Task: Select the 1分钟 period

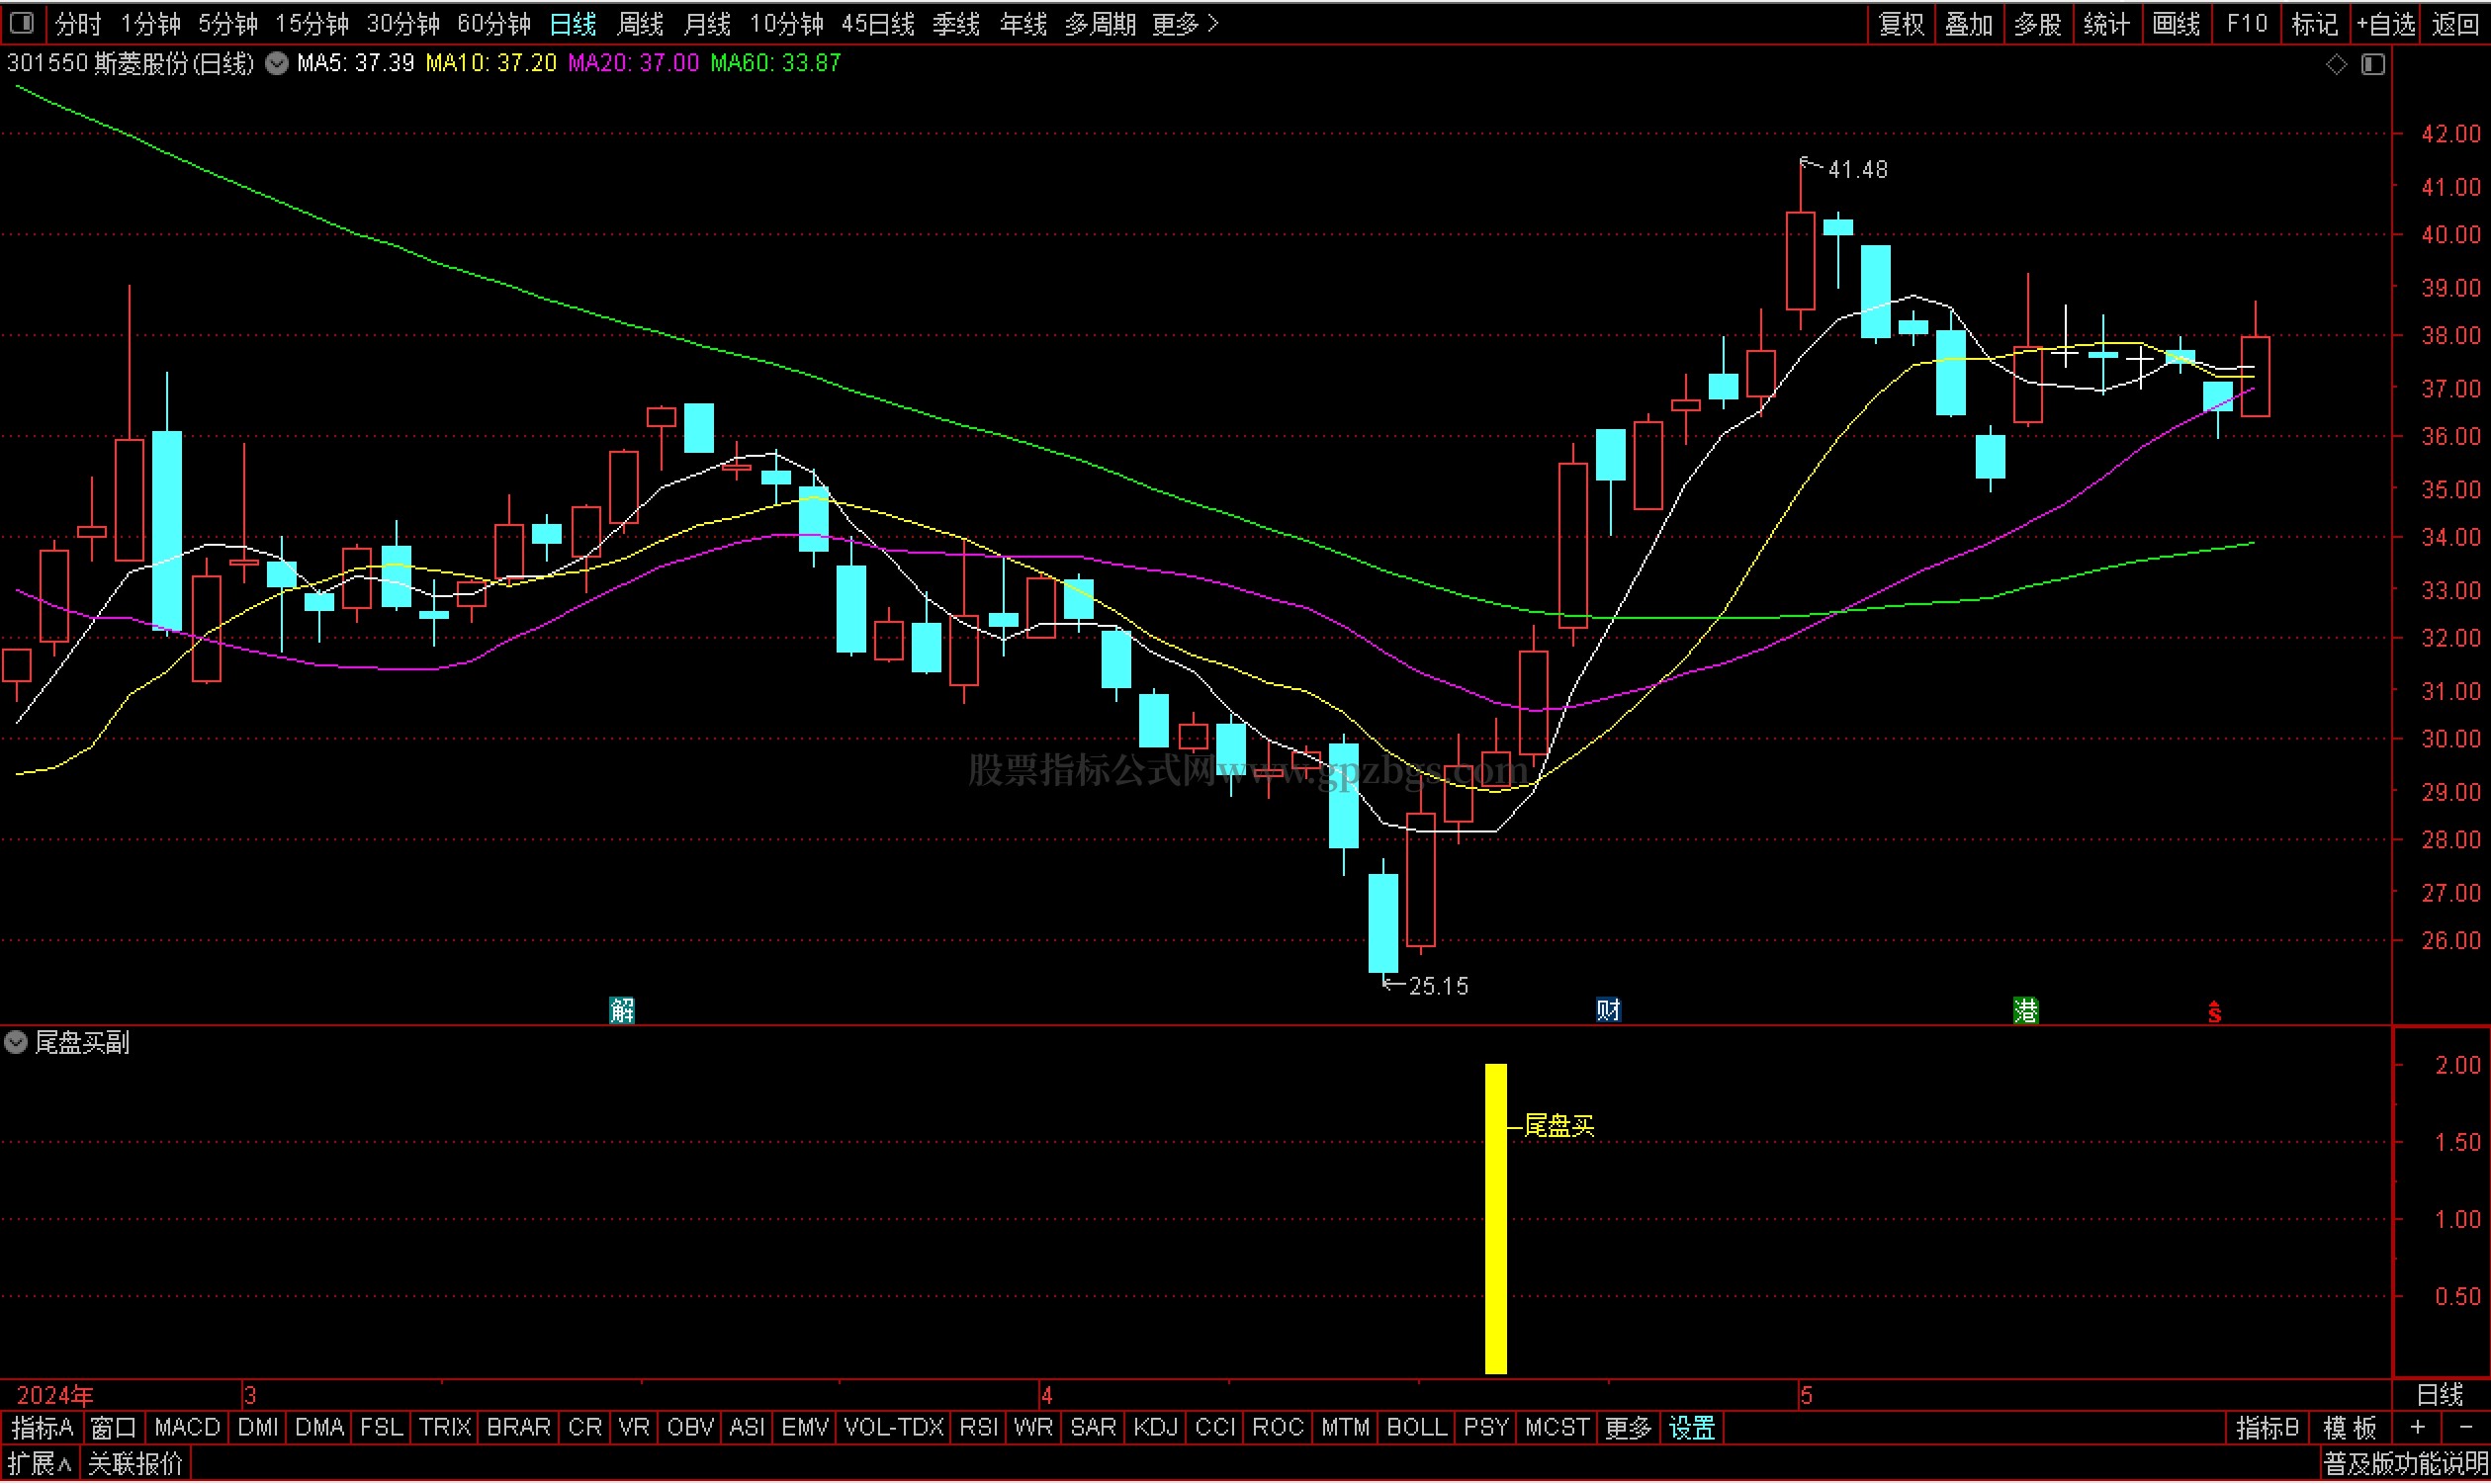Action: [150, 23]
